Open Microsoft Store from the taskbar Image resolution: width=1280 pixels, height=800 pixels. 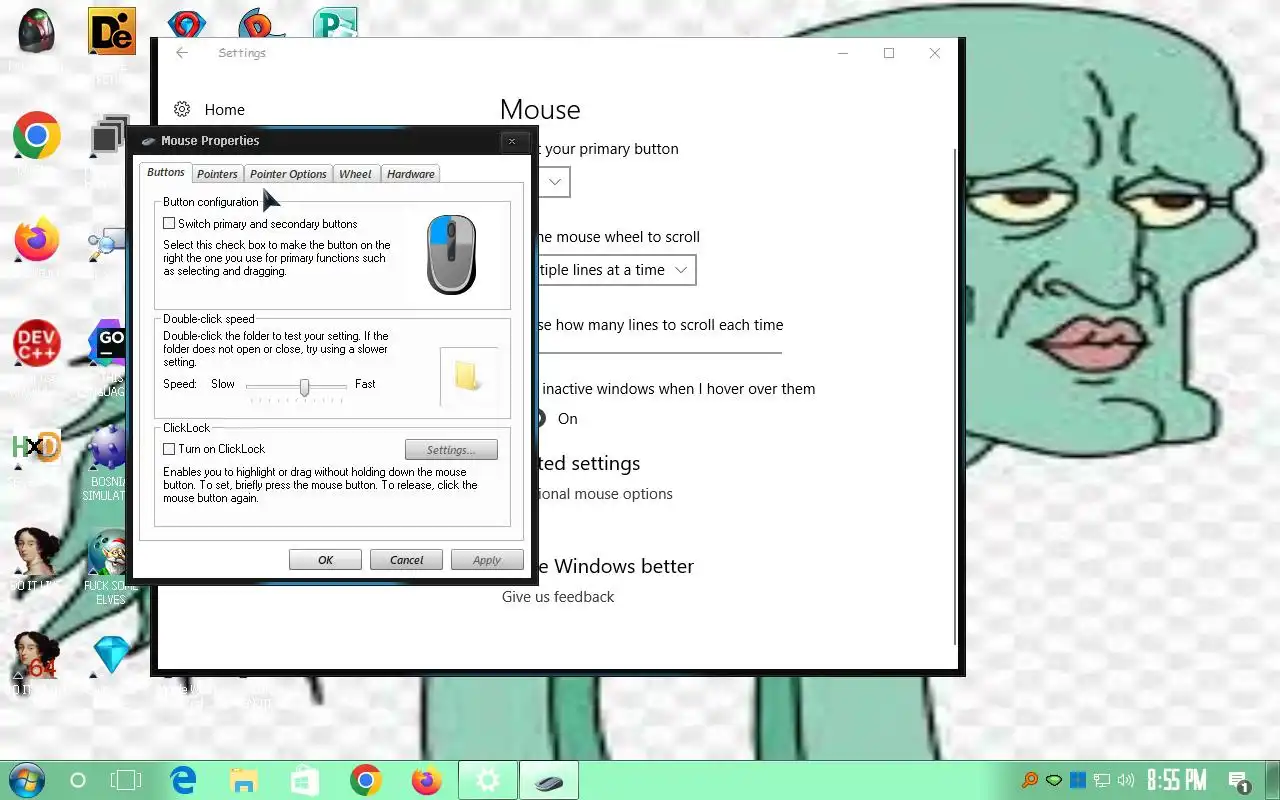[304, 780]
